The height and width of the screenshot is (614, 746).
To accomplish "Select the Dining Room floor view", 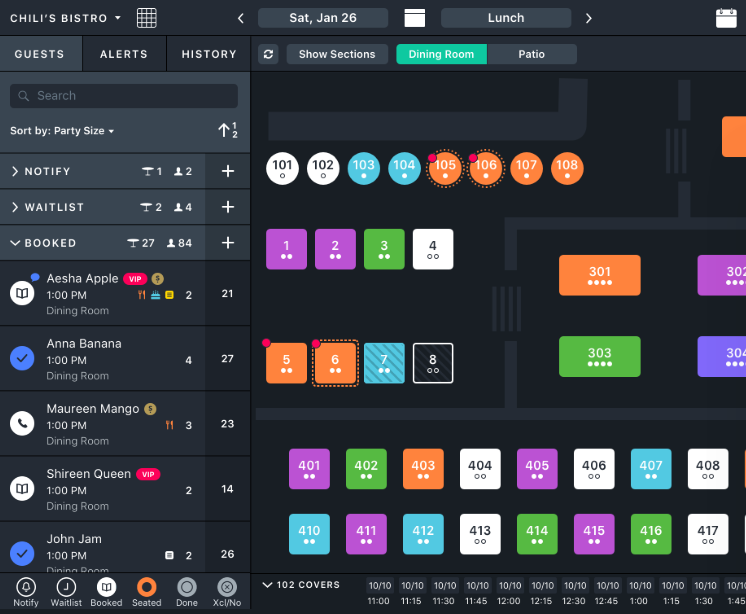I will (x=441, y=54).
